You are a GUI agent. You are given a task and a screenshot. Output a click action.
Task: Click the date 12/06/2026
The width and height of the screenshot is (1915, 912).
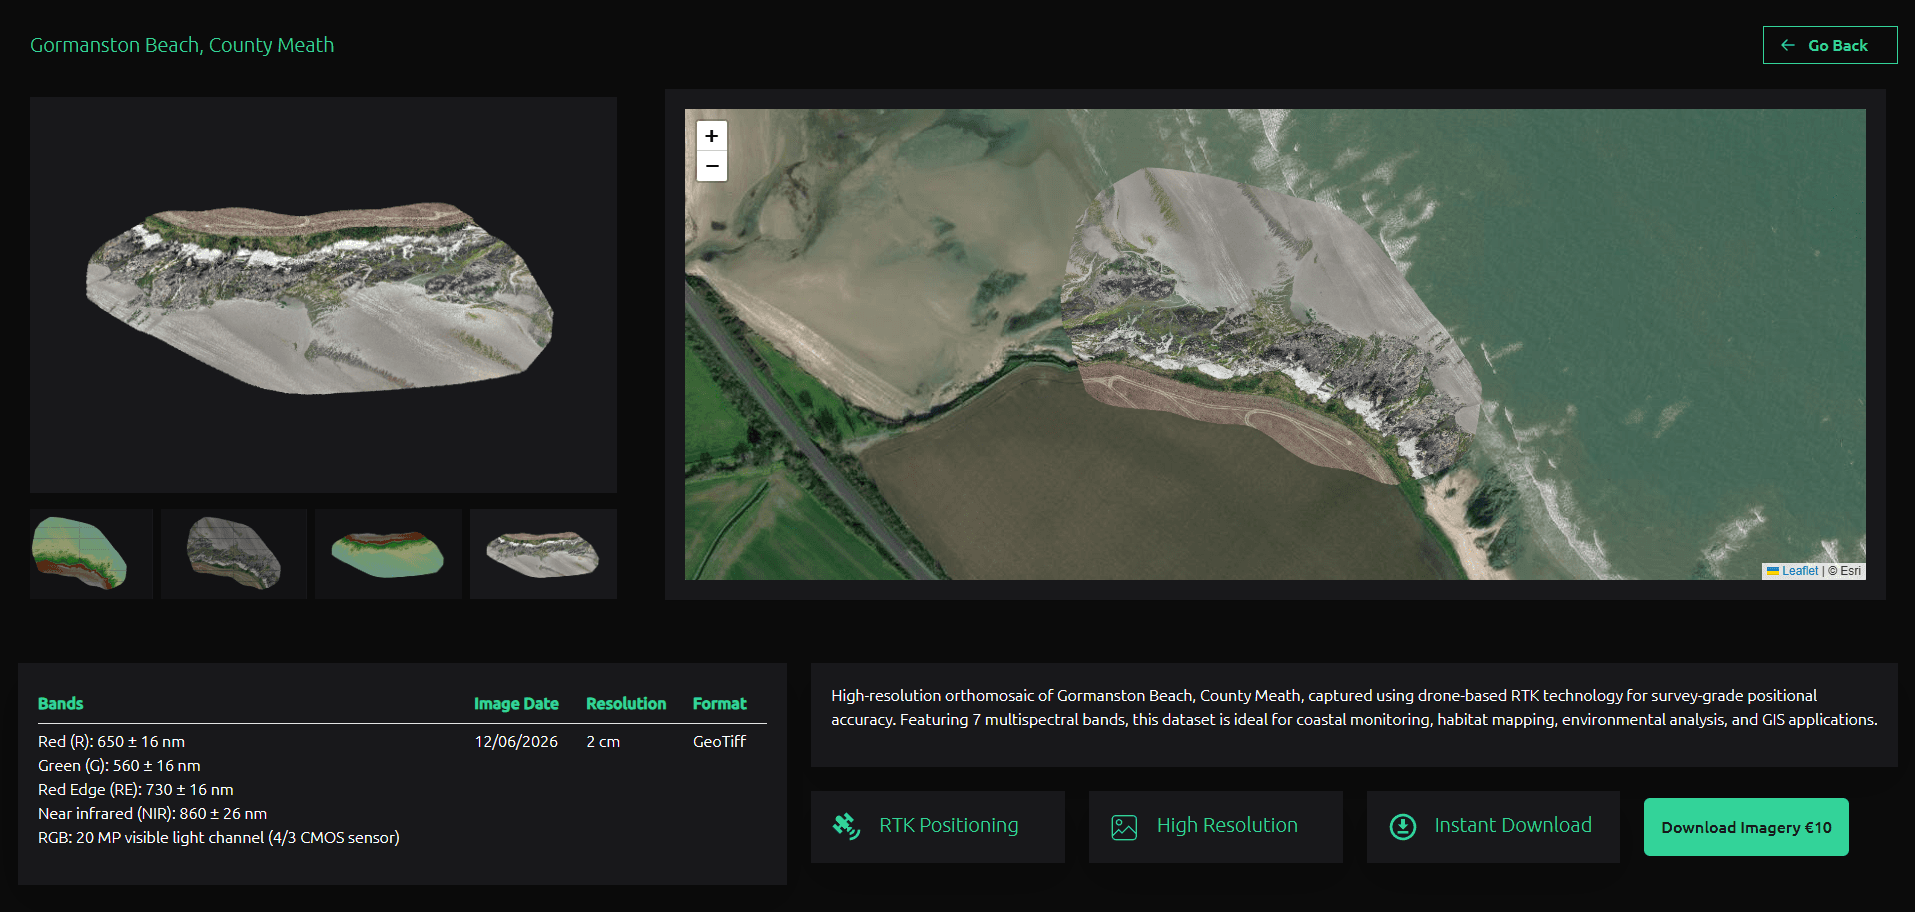[x=516, y=742]
